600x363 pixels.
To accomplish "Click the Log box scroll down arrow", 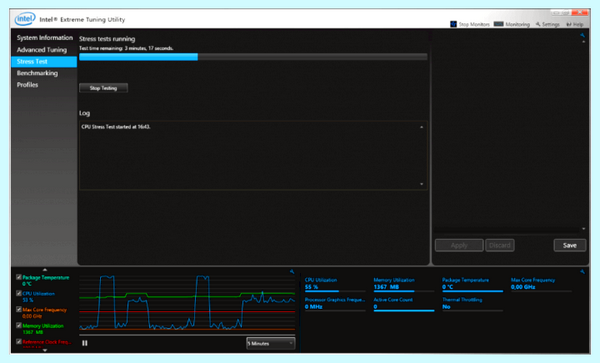I will coord(422,184).
